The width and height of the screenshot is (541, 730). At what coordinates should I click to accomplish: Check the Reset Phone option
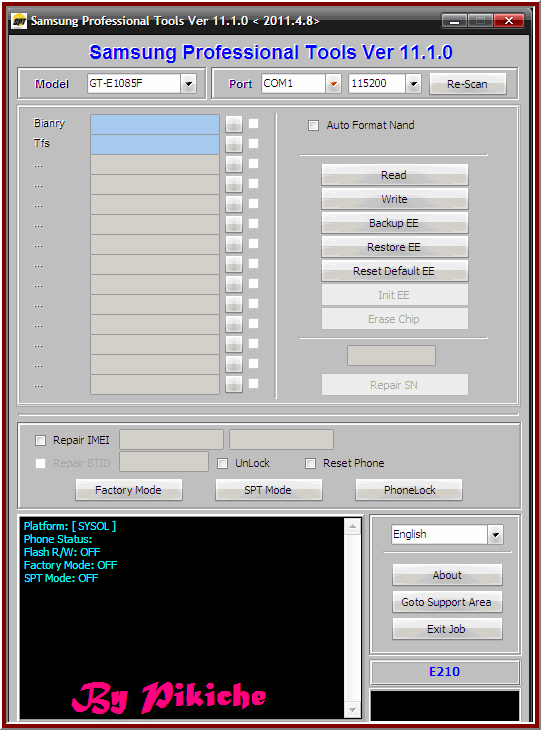(311, 463)
